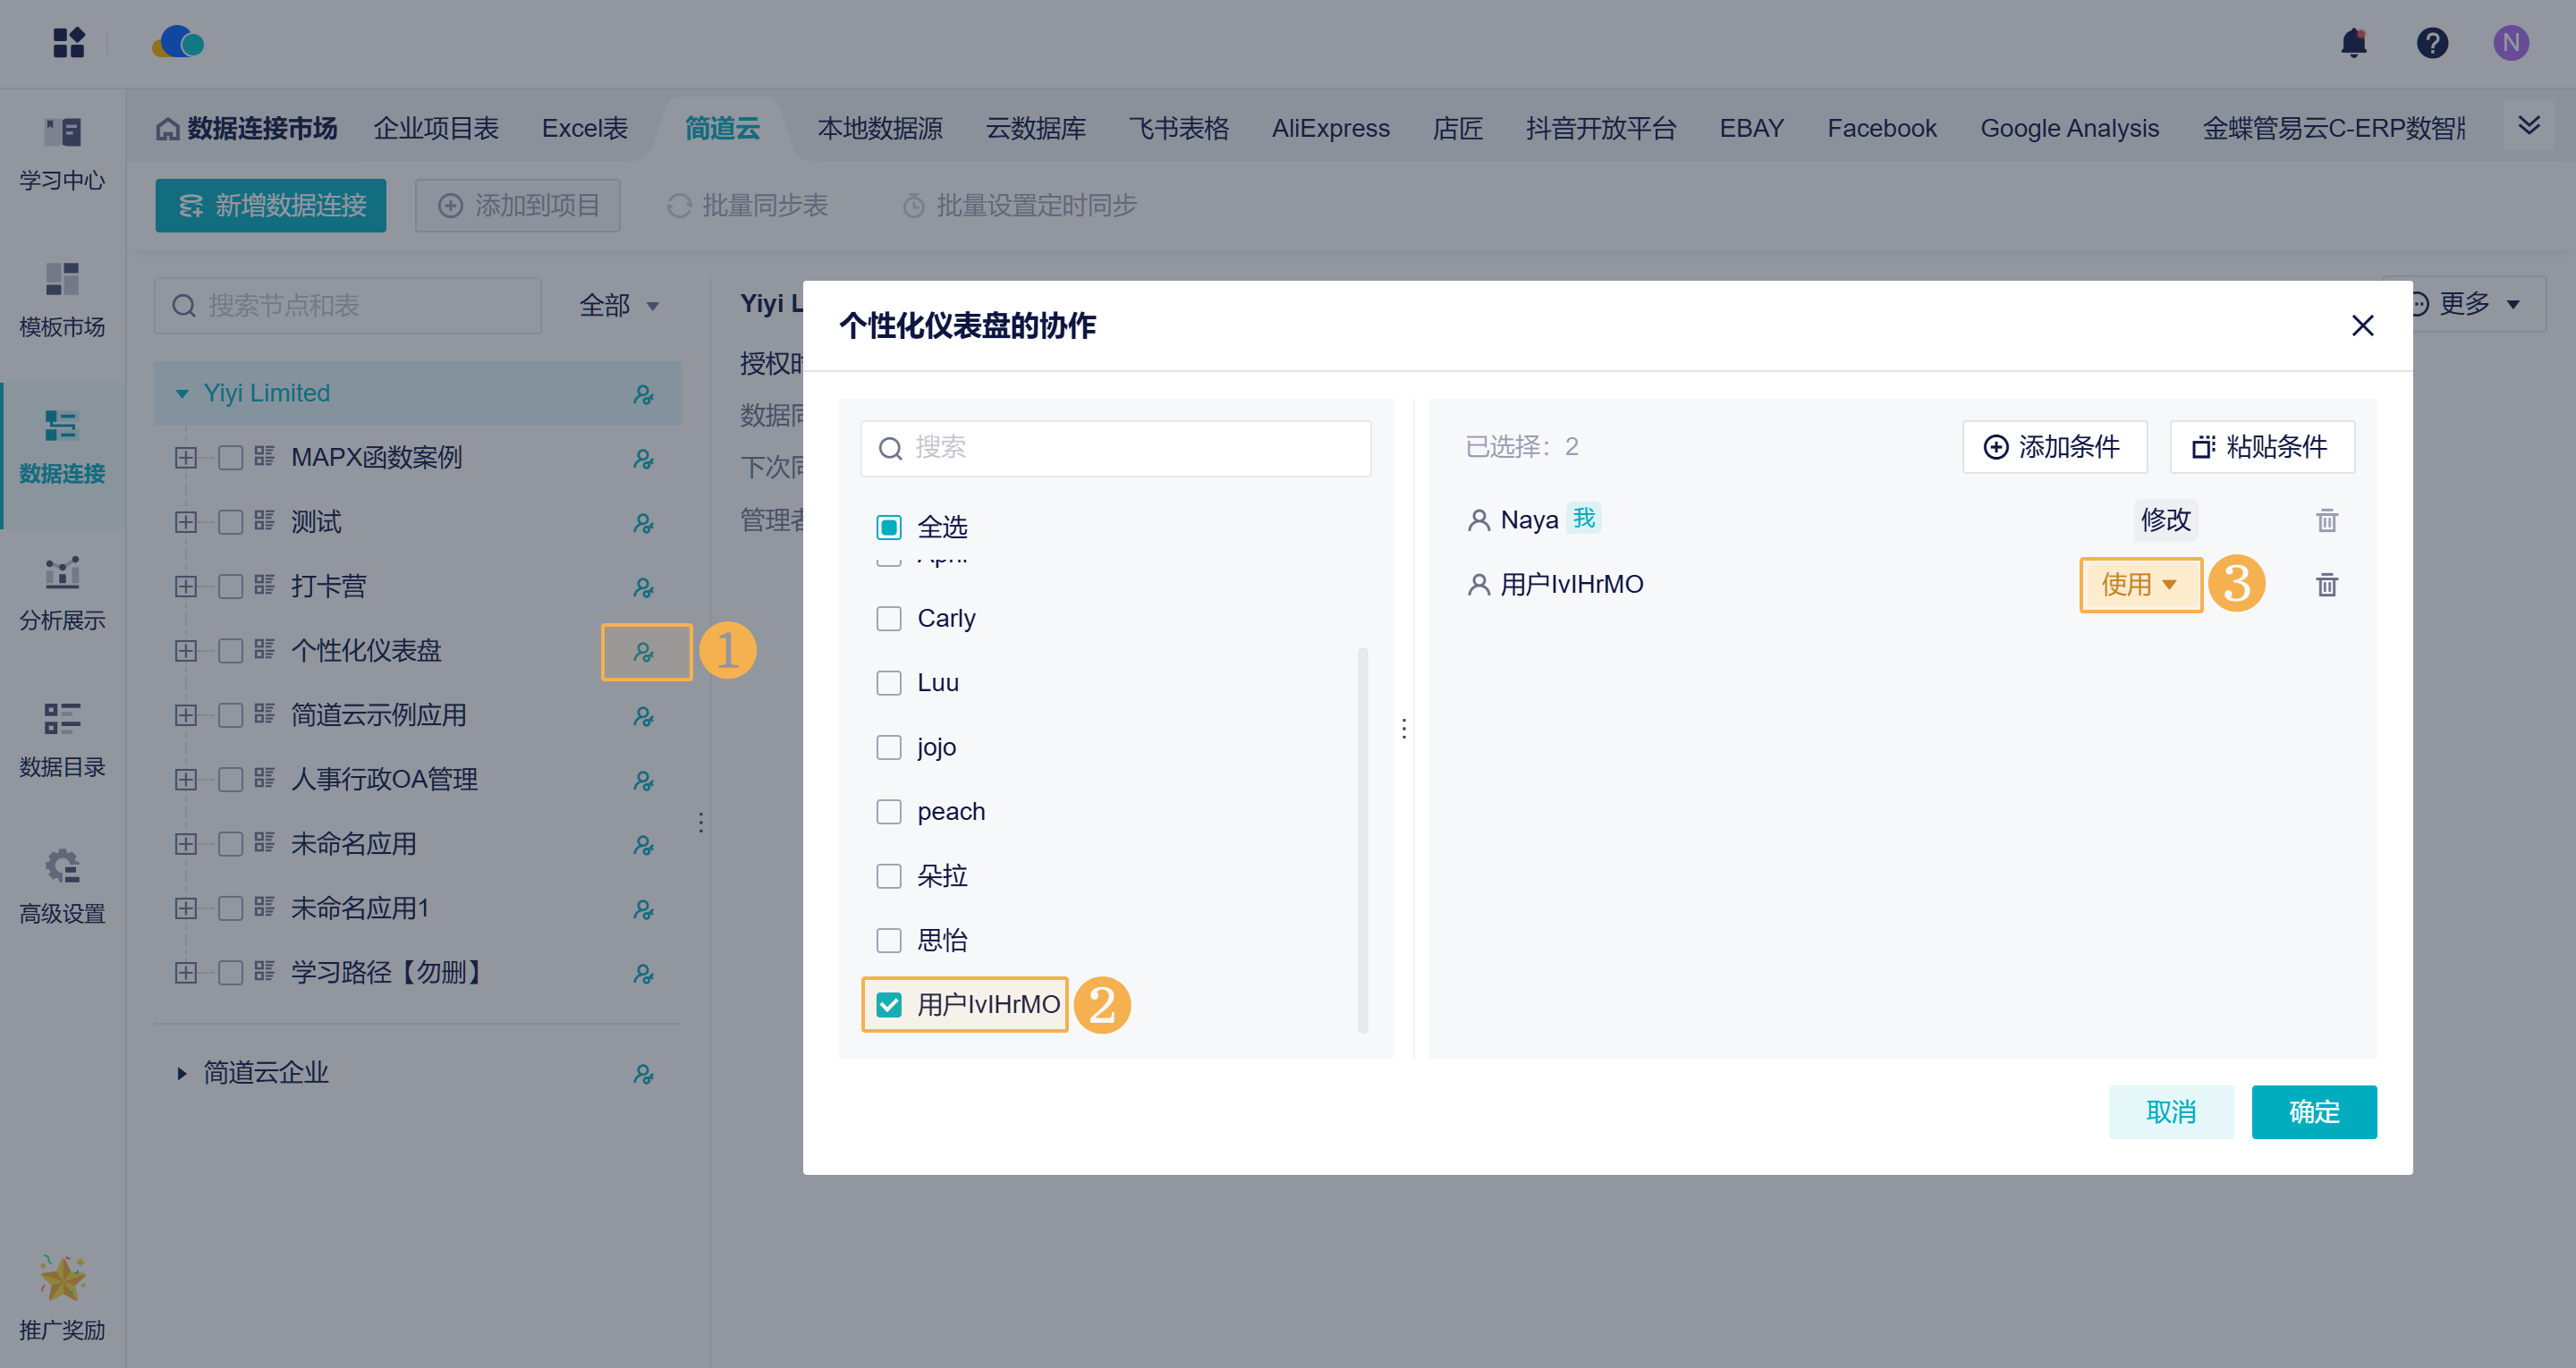Switch to 本地数据源 tab
Image resolution: width=2576 pixels, height=1368 pixels.
(x=880, y=128)
